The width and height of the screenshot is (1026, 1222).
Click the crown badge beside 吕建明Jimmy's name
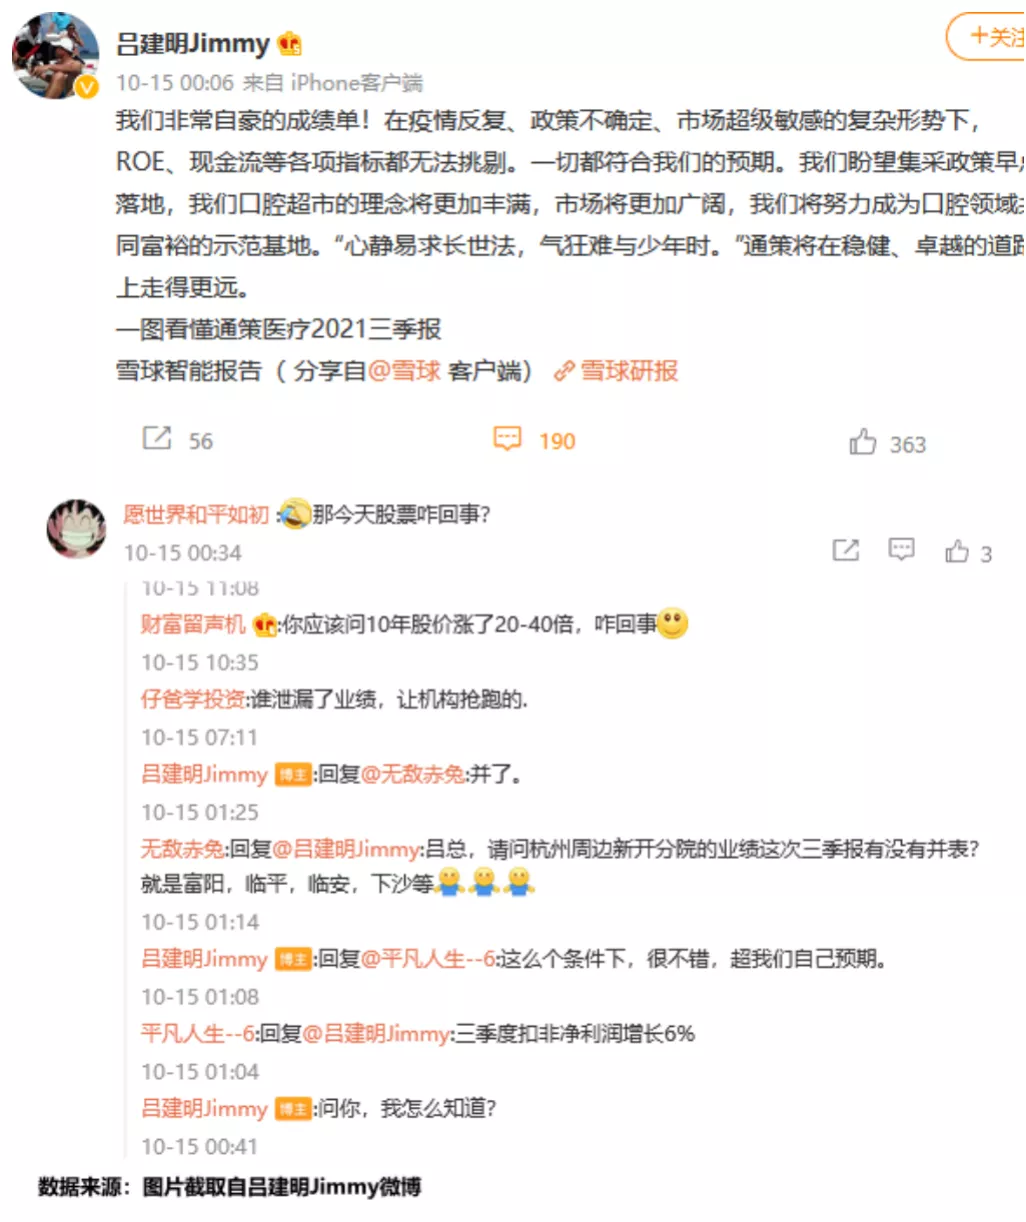(x=290, y=44)
